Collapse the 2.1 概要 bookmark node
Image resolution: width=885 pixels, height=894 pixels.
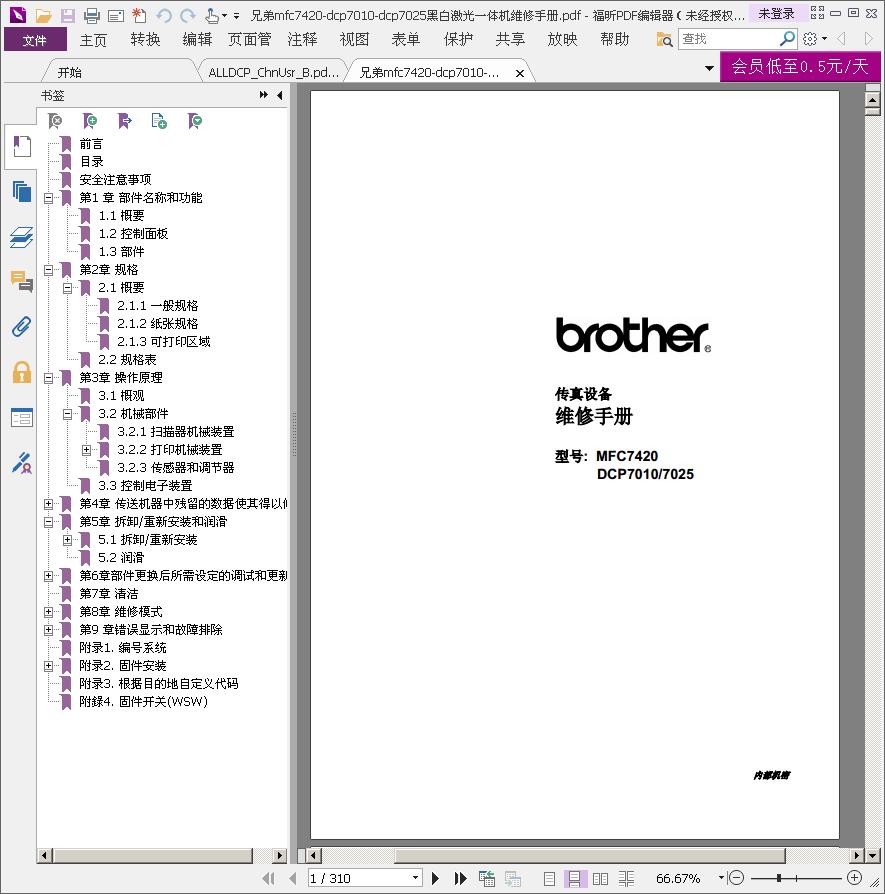pos(67,288)
